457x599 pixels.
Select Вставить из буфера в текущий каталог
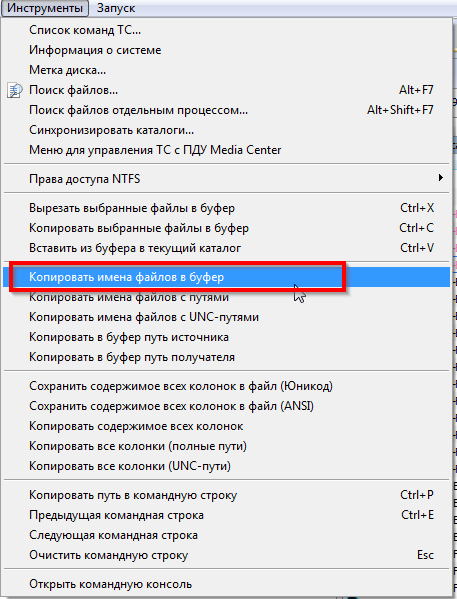click(226, 248)
